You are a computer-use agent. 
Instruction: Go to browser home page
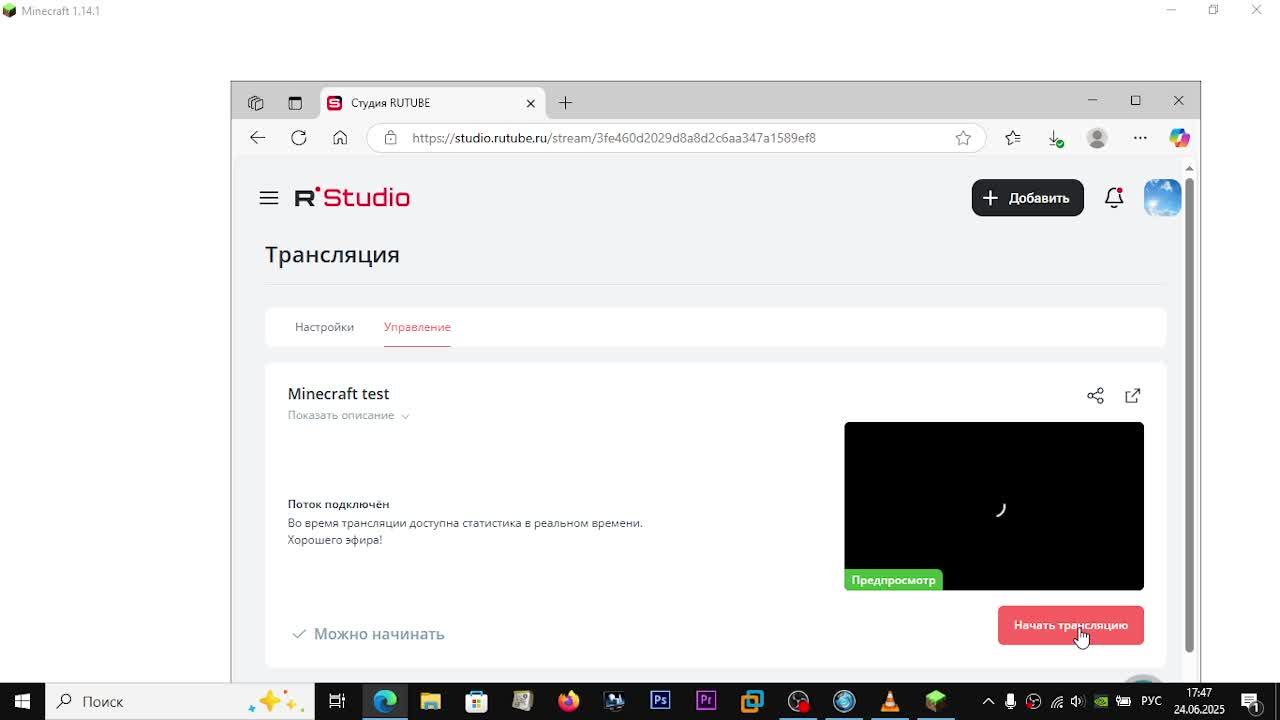[x=340, y=138]
